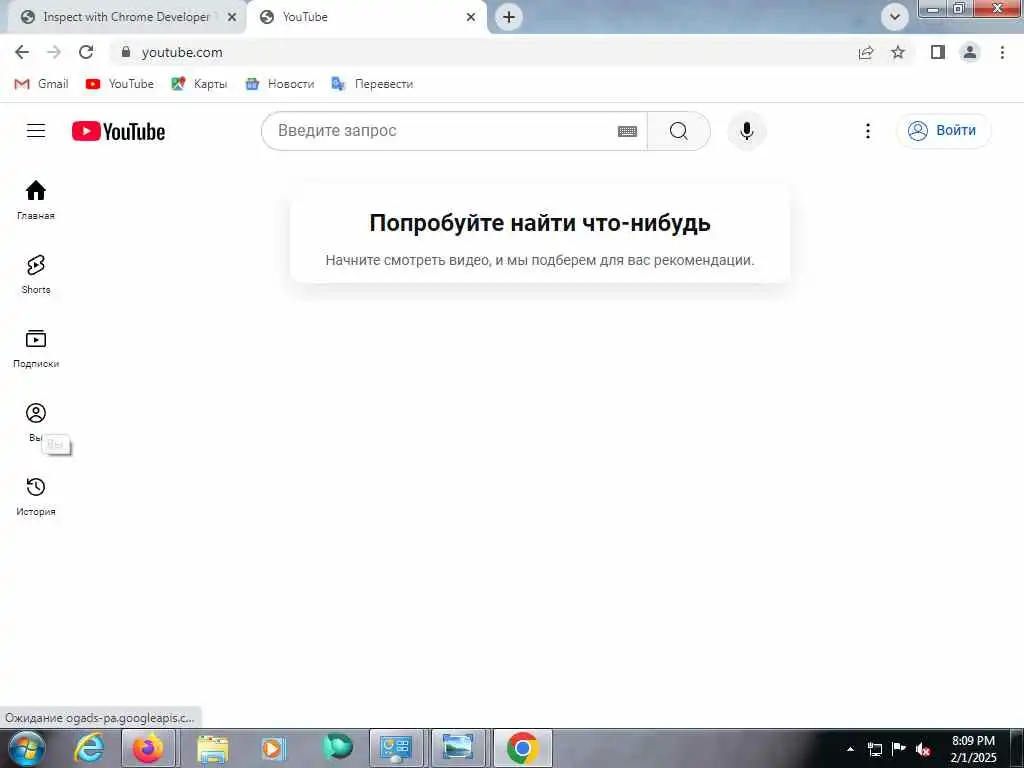The image size is (1024, 768).
Task: Open 'Карты' bookmark
Action: pyautogui.click(x=199, y=84)
